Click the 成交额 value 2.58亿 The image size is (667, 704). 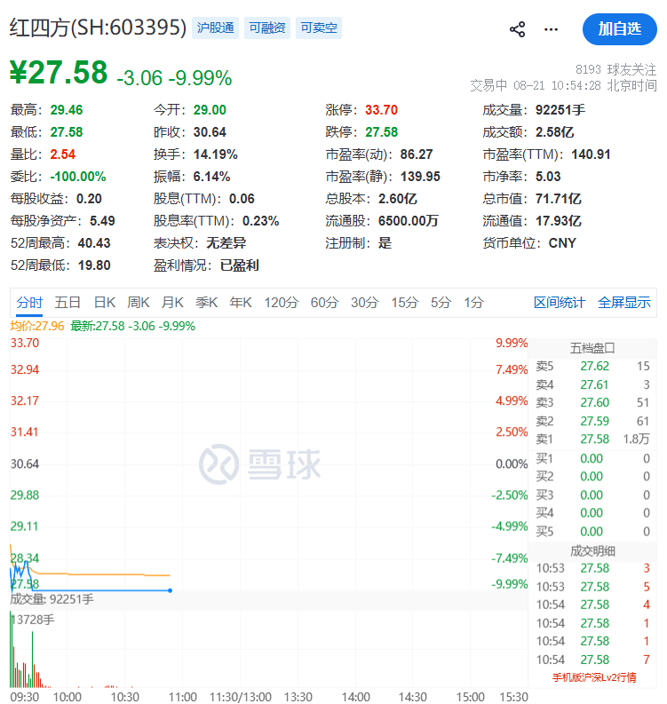pos(554,132)
